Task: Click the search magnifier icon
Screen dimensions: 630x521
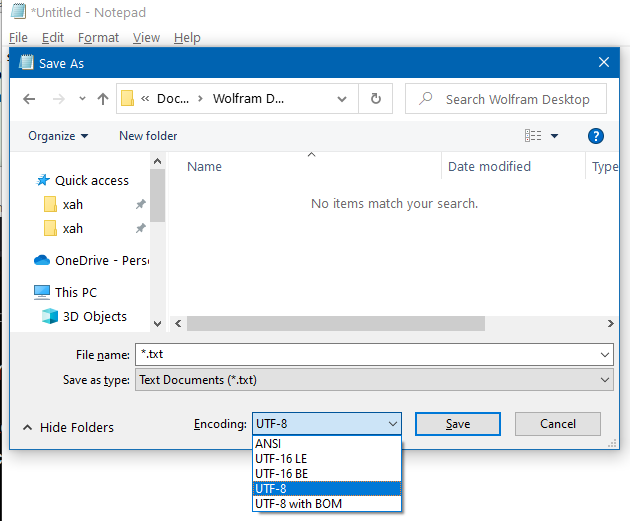Action: pos(425,98)
